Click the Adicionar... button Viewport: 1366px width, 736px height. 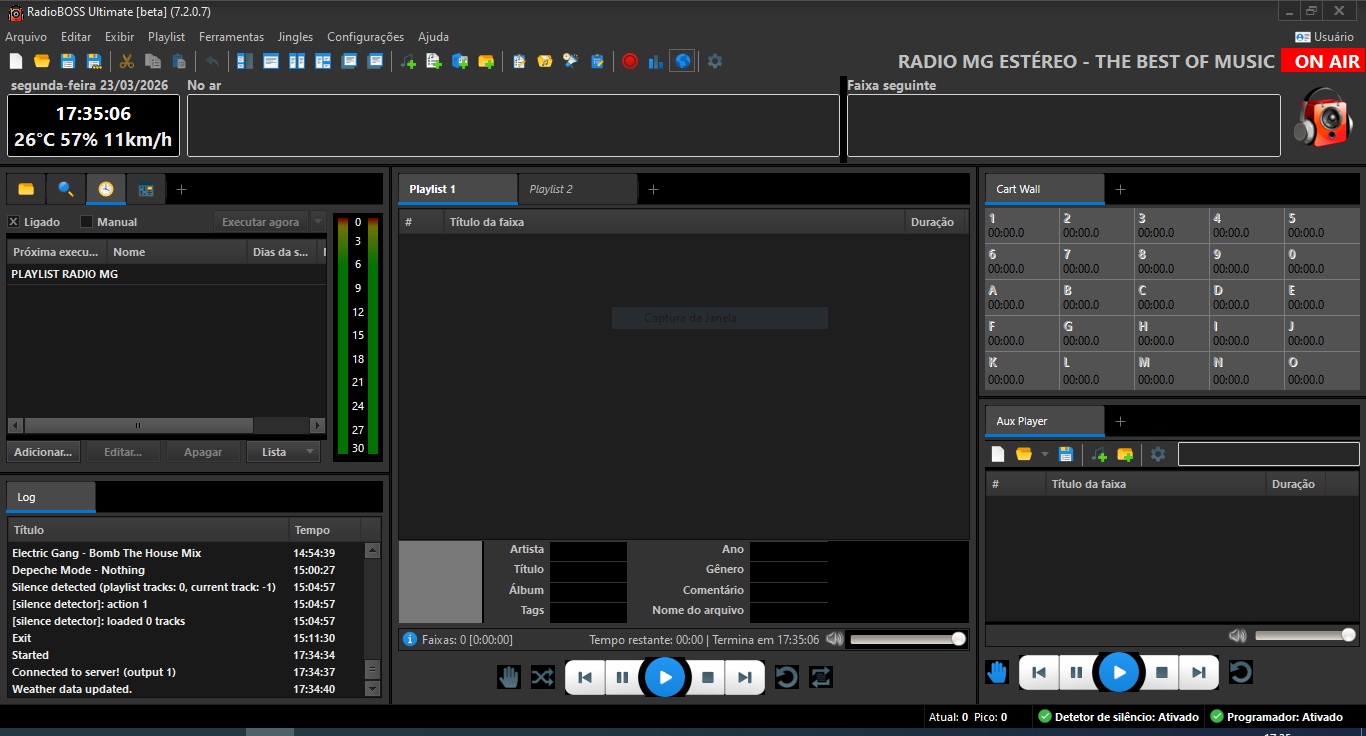43,452
